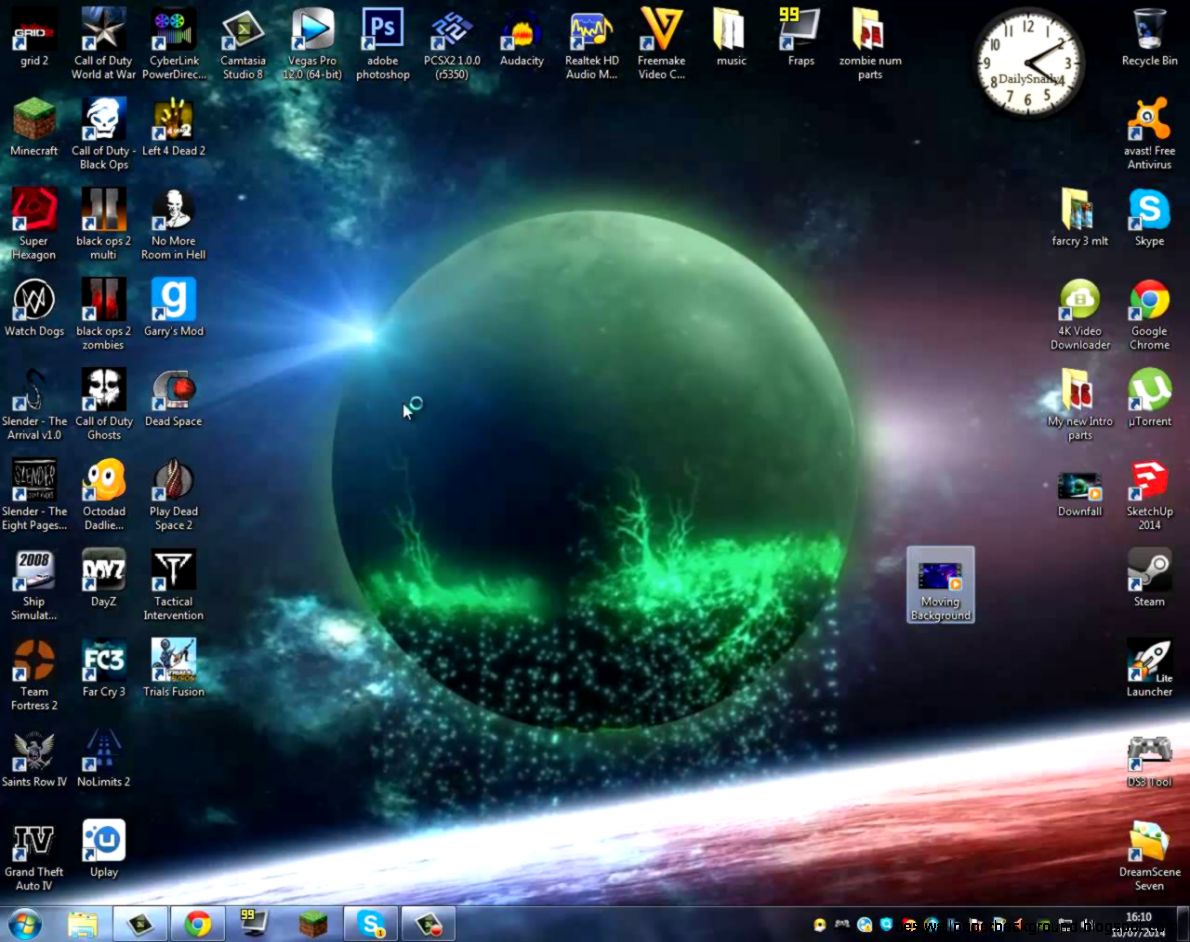Open avast! Free Antivirus shortcut
This screenshot has width=1190, height=942.
tap(1149, 133)
